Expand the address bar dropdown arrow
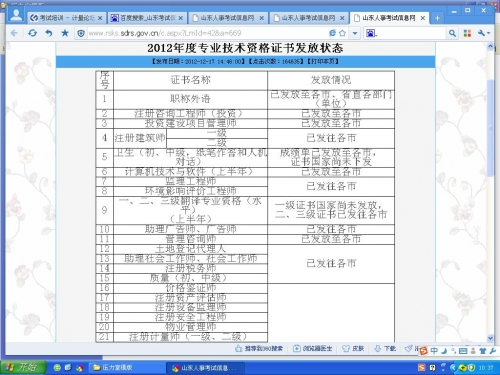The width and height of the screenshot is (500, 375). [x=355, y=33]
